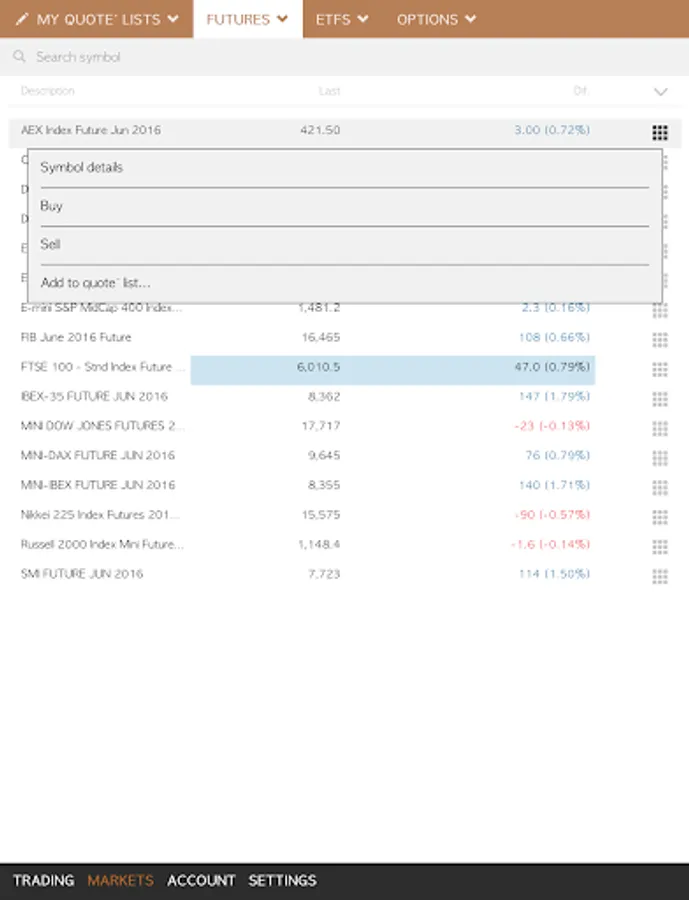Open grid menu icon for FIB June 2016 Future

[x=659, y=339]
